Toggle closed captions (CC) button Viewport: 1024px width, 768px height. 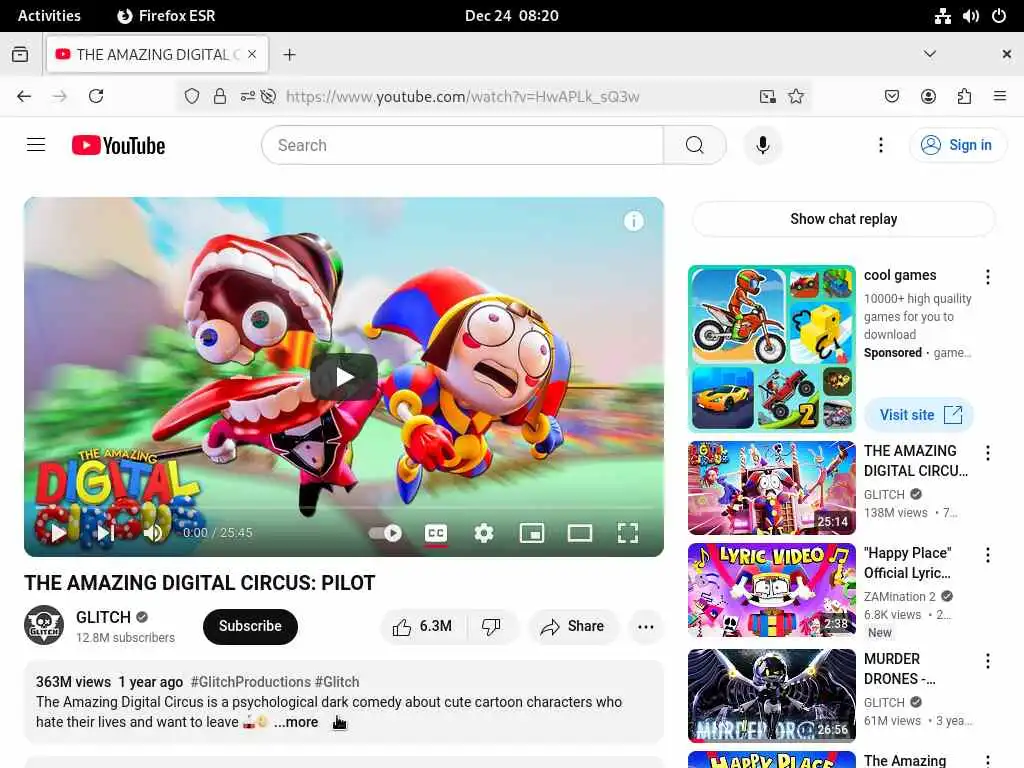436,533
